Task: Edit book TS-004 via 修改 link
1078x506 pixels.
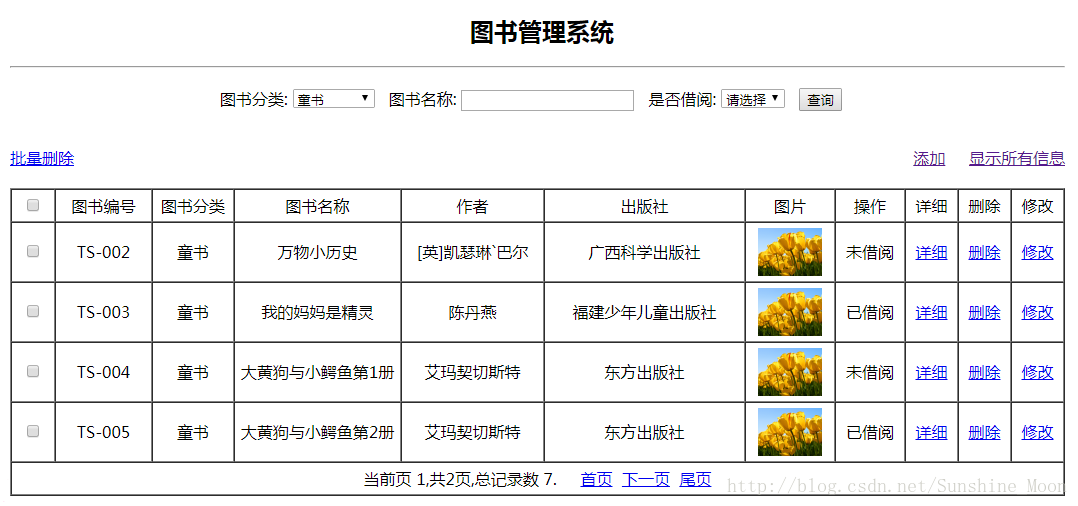Action: (1037, 372)
